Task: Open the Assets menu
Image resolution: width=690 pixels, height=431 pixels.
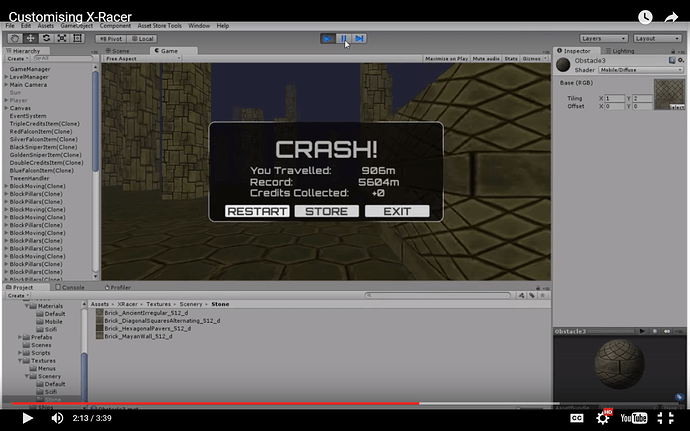Action: coord(45,26)
